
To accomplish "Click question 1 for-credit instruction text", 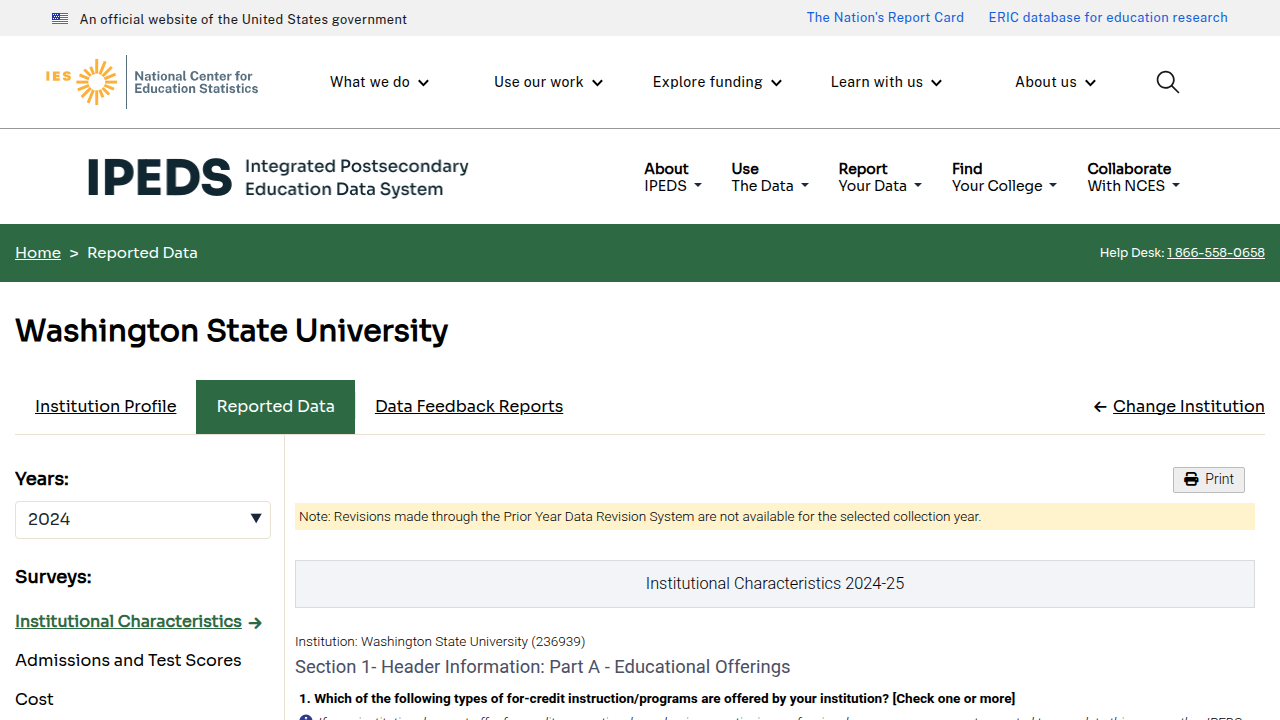I will pos(657,699).
